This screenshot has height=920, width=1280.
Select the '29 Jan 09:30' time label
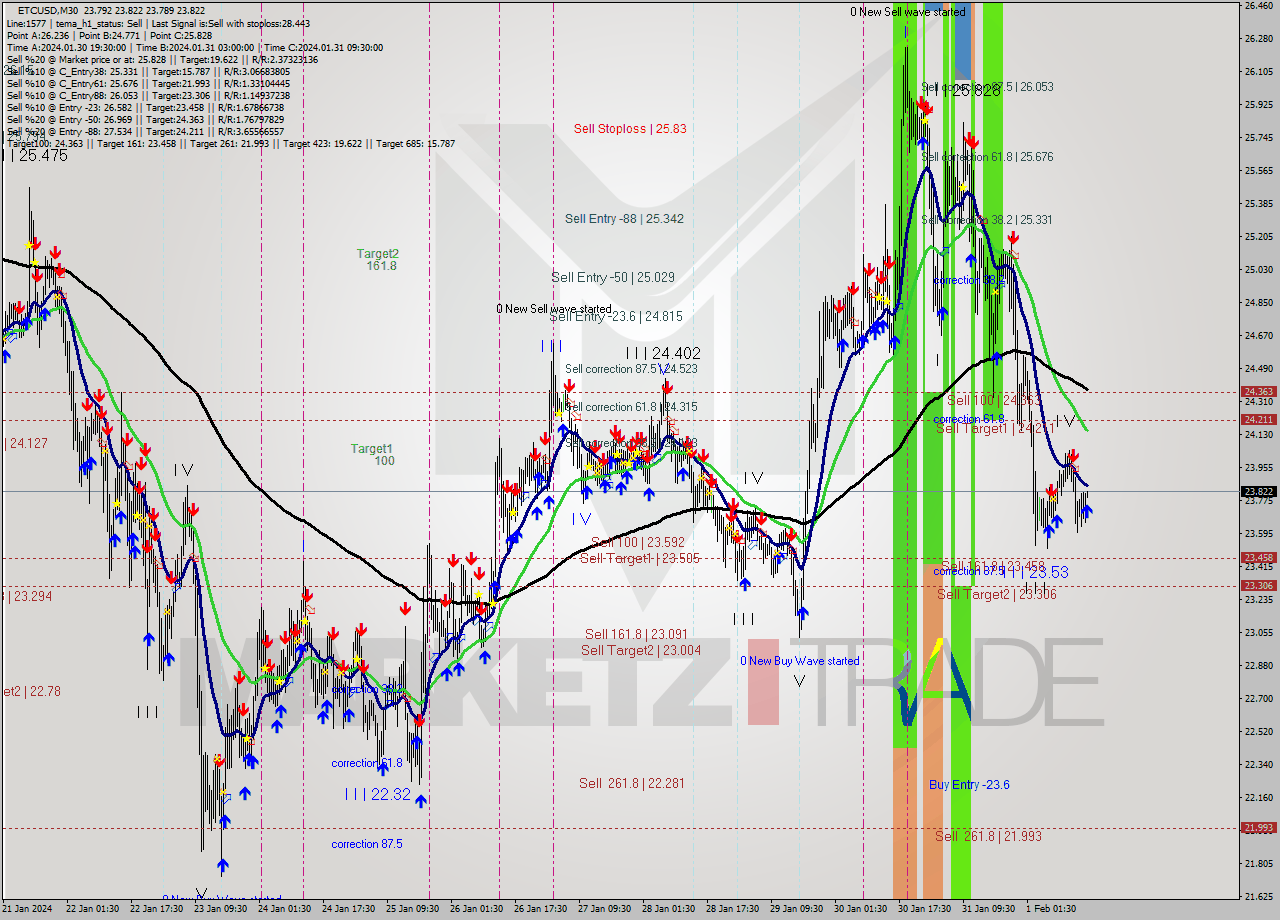[797, 909]
